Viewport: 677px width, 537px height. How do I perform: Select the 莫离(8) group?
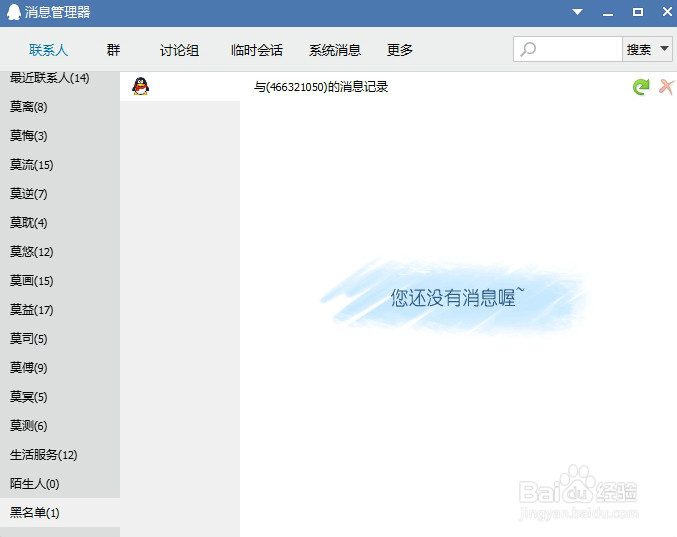[x=60, y=107]
